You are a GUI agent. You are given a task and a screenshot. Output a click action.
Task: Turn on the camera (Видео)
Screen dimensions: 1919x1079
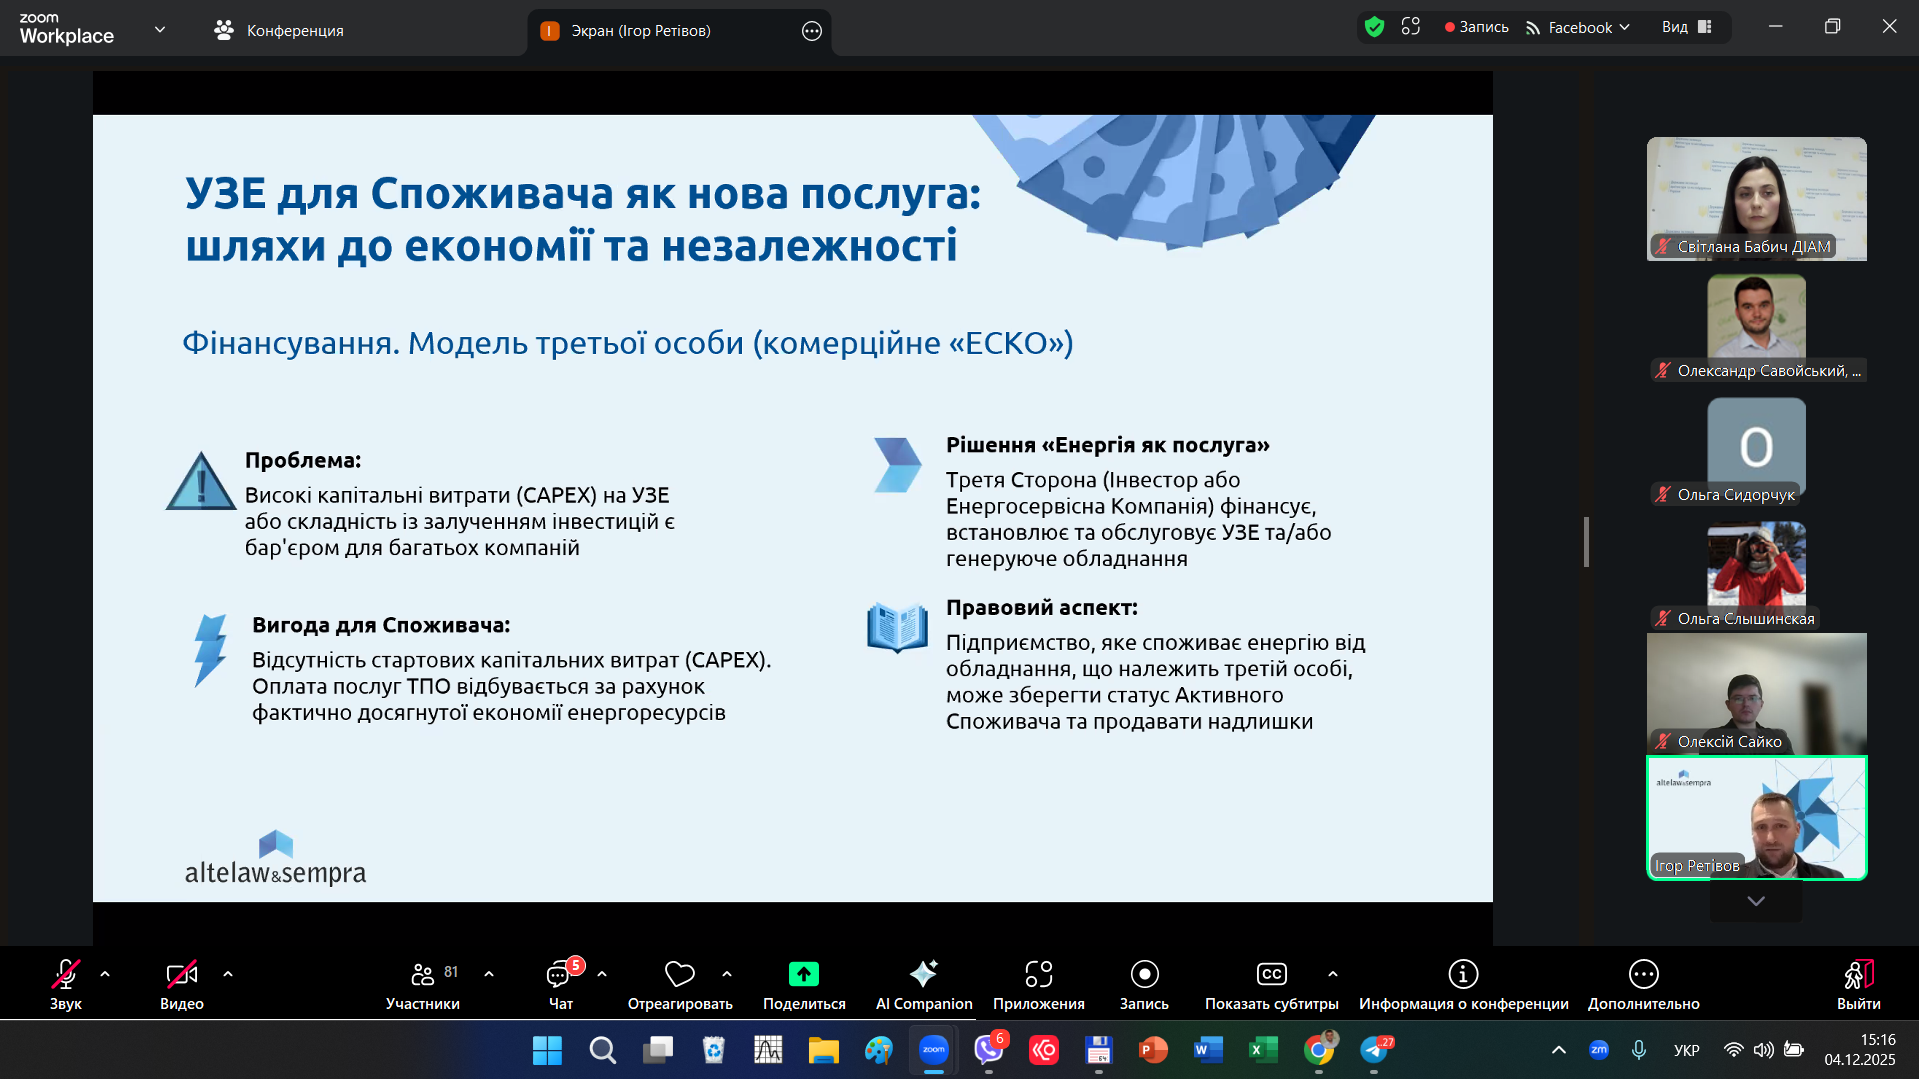click(182, 984)
